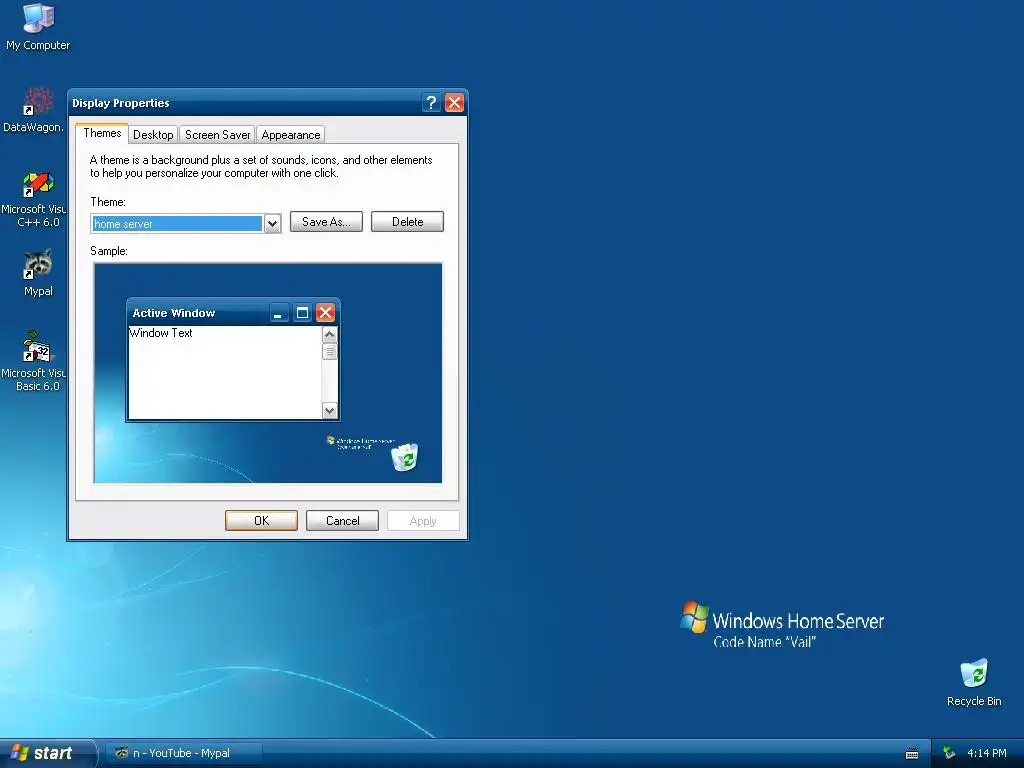Image resolution: width=1024 pixels, height=768 pixels.
Task: Select the Microsoft Visual C++ 6.0 shortcut
Action: (34, 199)
